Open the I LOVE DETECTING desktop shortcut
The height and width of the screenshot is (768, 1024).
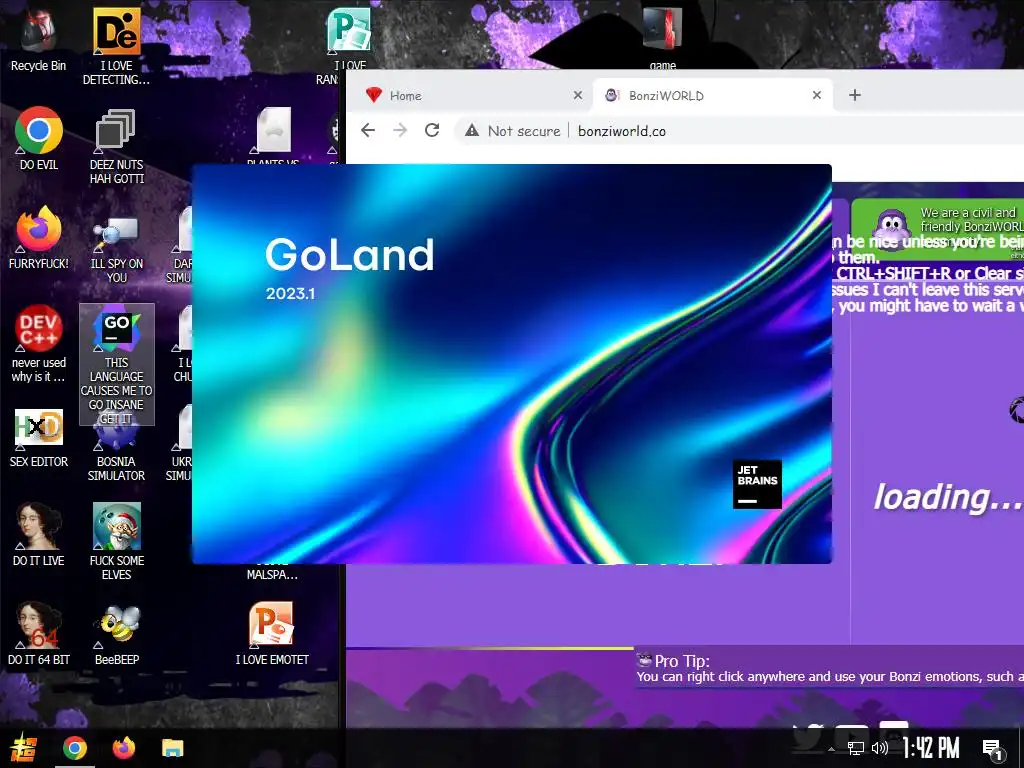click(x=116, y=46)
